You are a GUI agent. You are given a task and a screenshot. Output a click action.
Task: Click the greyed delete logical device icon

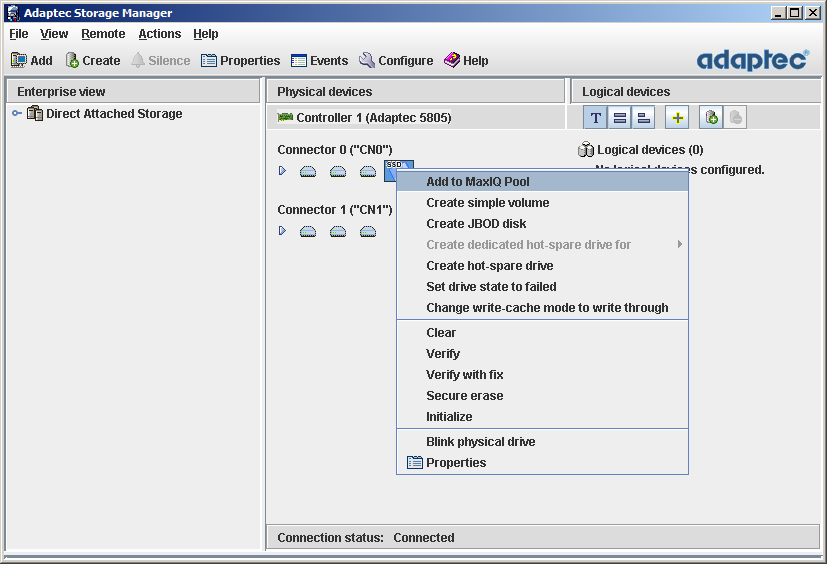[x=735, y=118]
